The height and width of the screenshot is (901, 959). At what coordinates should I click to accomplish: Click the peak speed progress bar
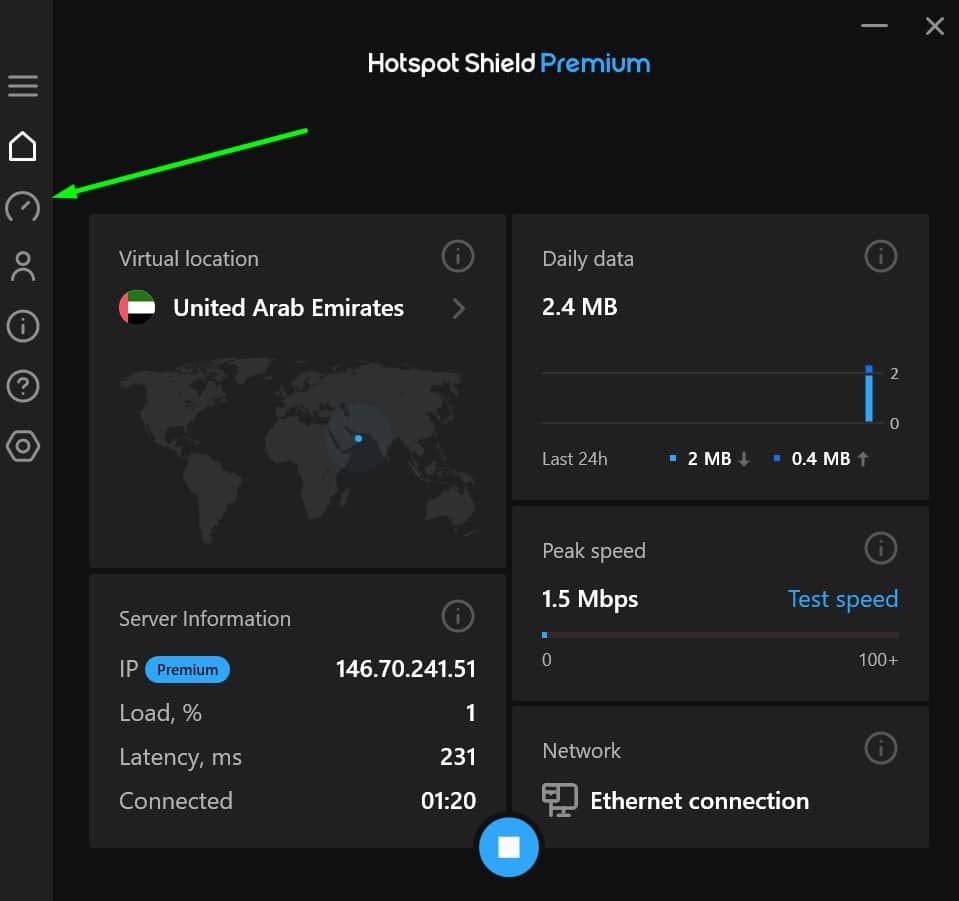720,635
